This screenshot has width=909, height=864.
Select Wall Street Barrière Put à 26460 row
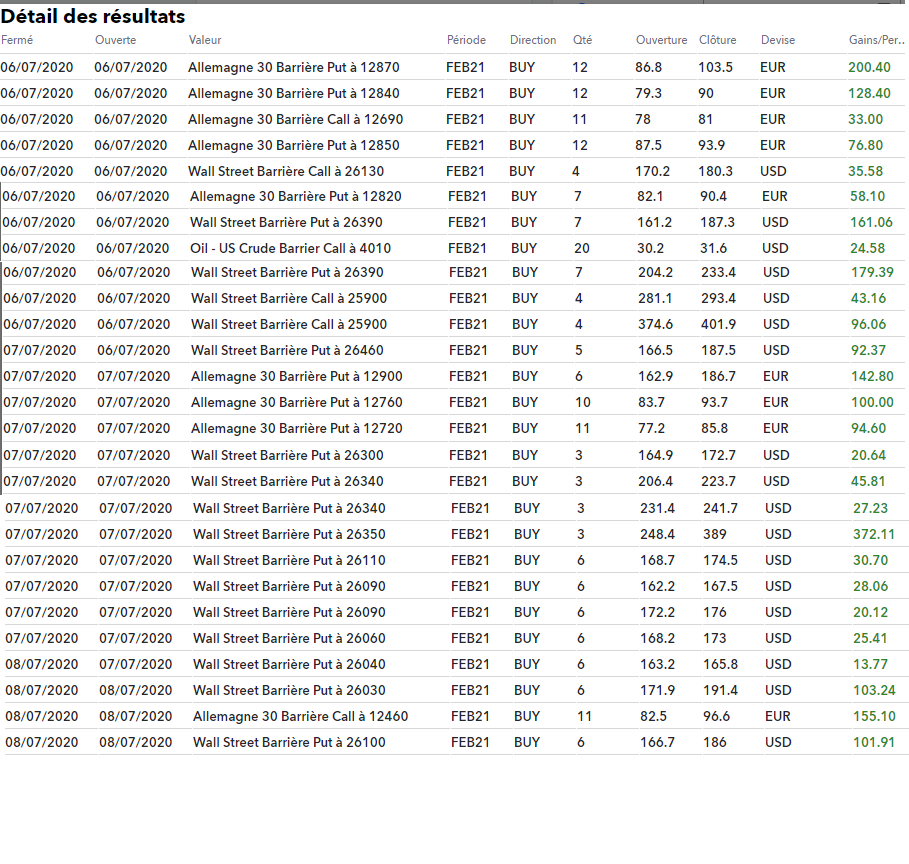click(454, 351)
